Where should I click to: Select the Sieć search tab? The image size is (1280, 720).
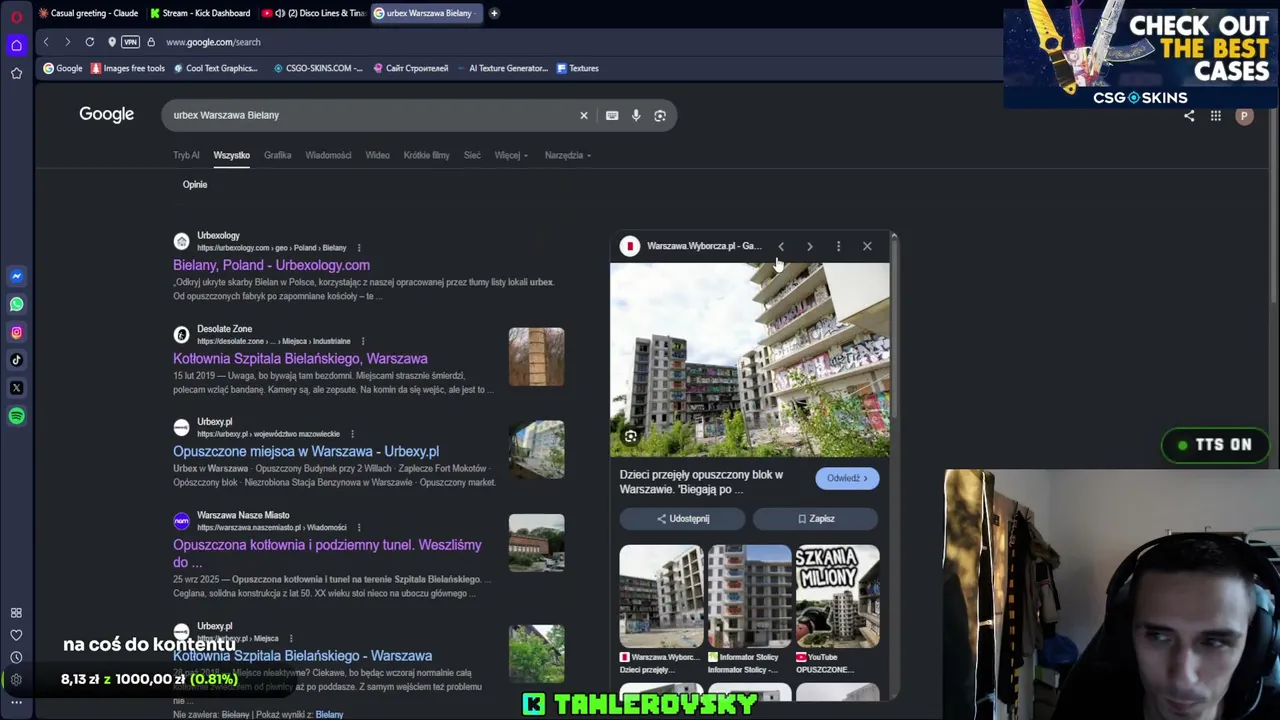[472, 155]
